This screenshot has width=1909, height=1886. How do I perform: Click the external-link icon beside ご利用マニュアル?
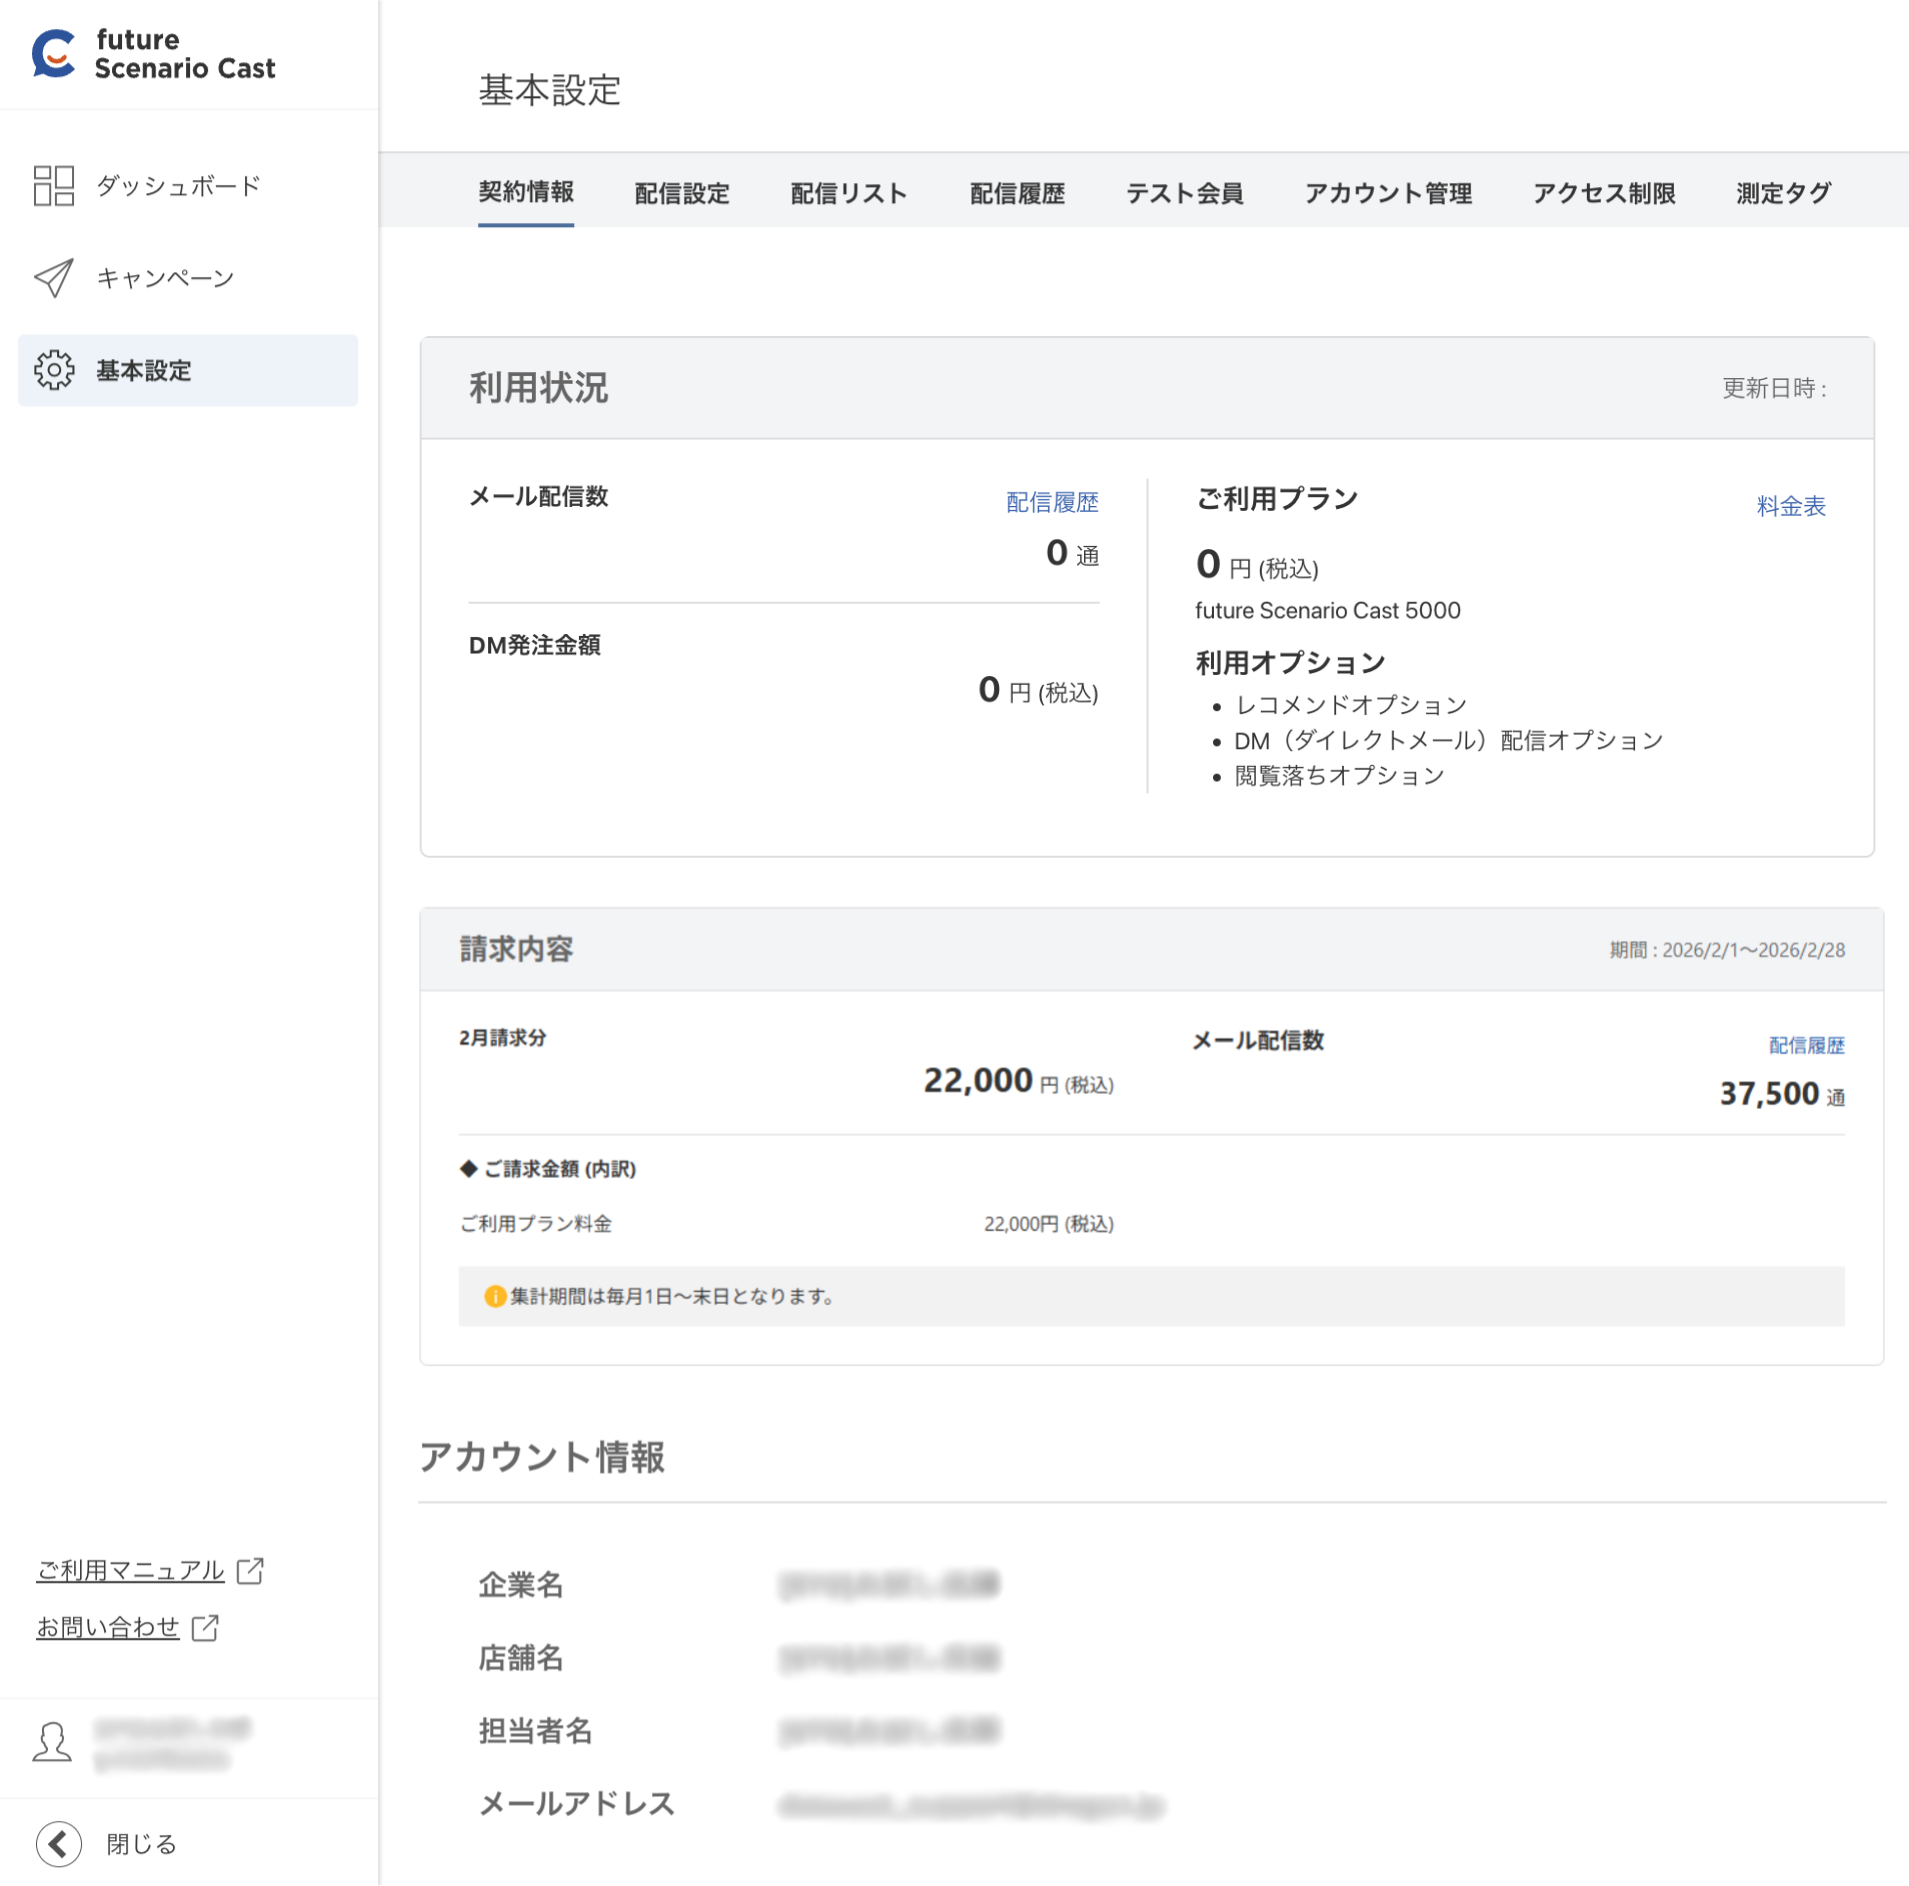tap(250, 1570)
